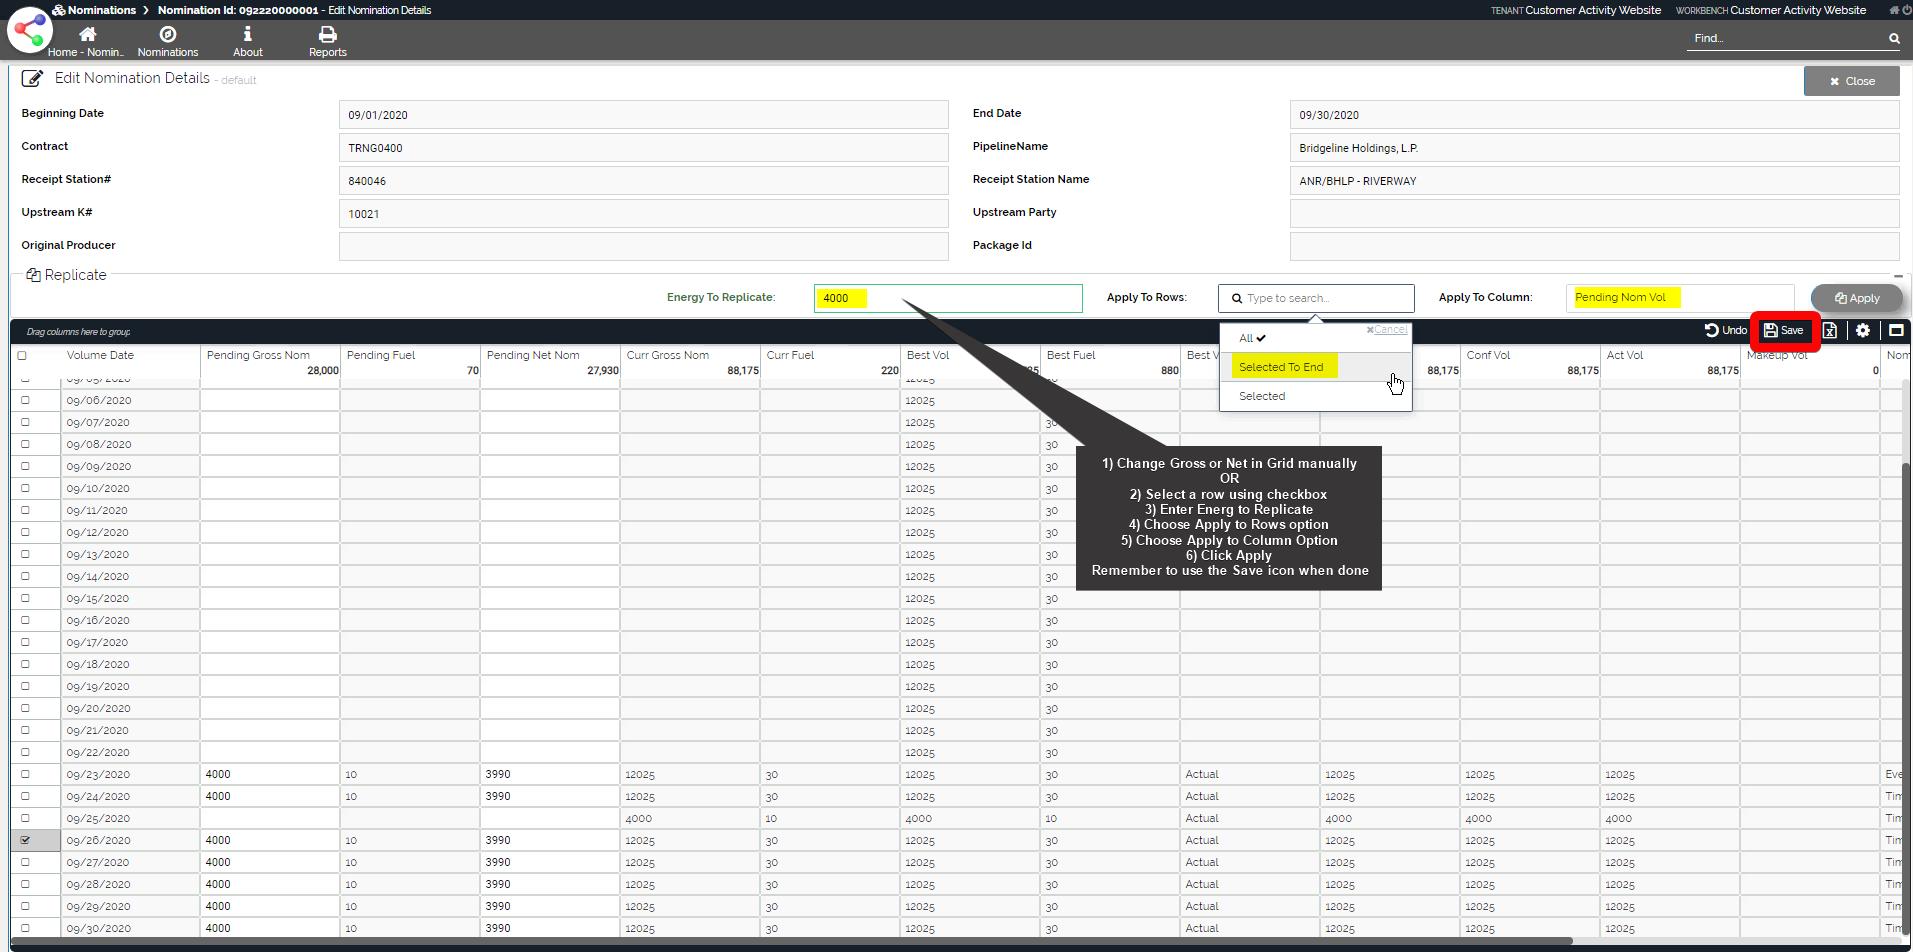Click the Apply button
This screenshot has width=1913, height=952.
click(1856, 298)
